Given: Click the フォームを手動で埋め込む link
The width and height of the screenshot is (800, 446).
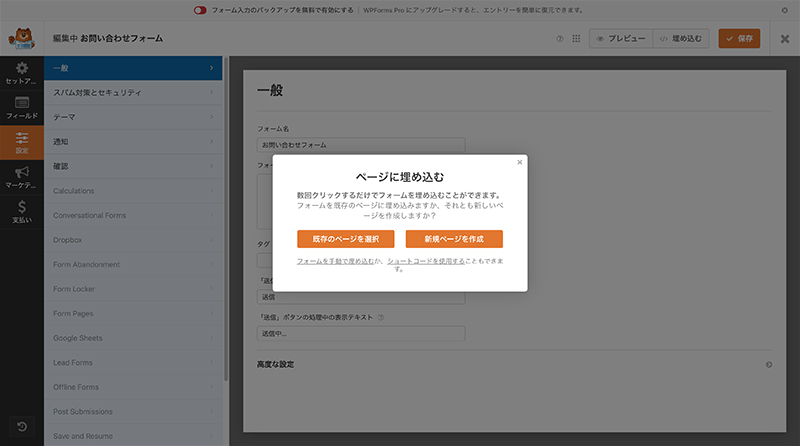Looking at the screenshot, I should [335, 261].
